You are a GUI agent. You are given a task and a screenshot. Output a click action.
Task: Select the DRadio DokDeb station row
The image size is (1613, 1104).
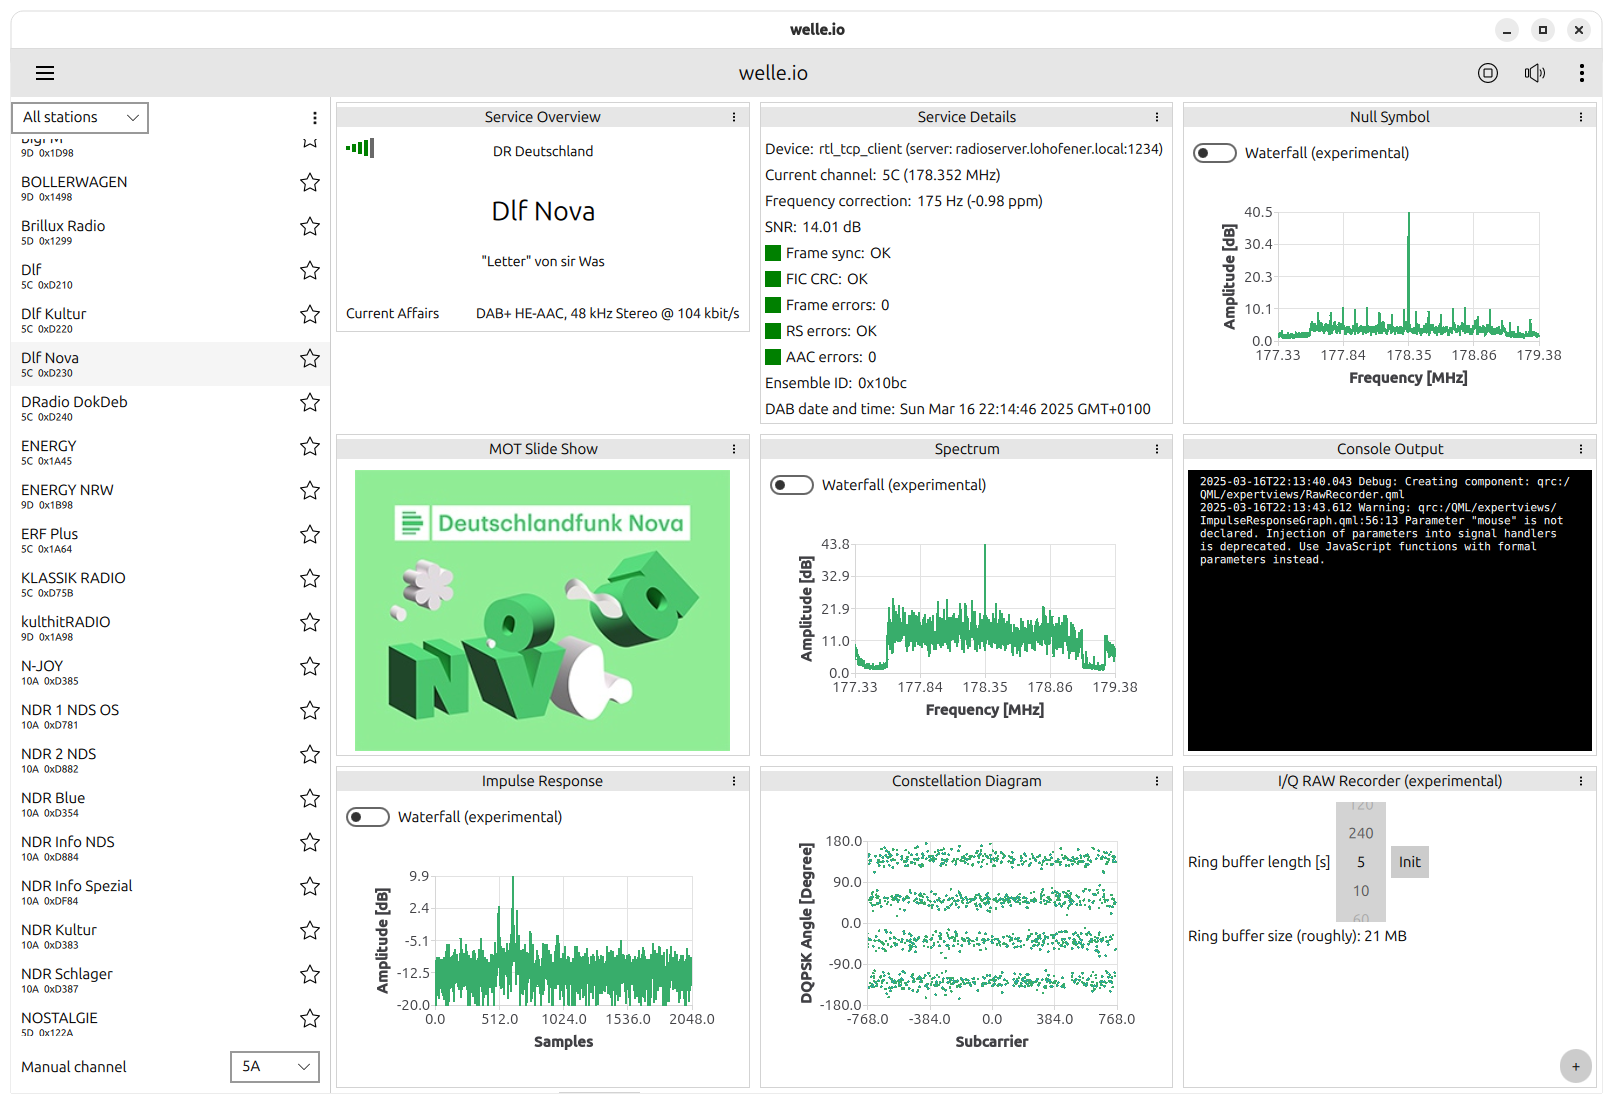click(x=170, y=408)
